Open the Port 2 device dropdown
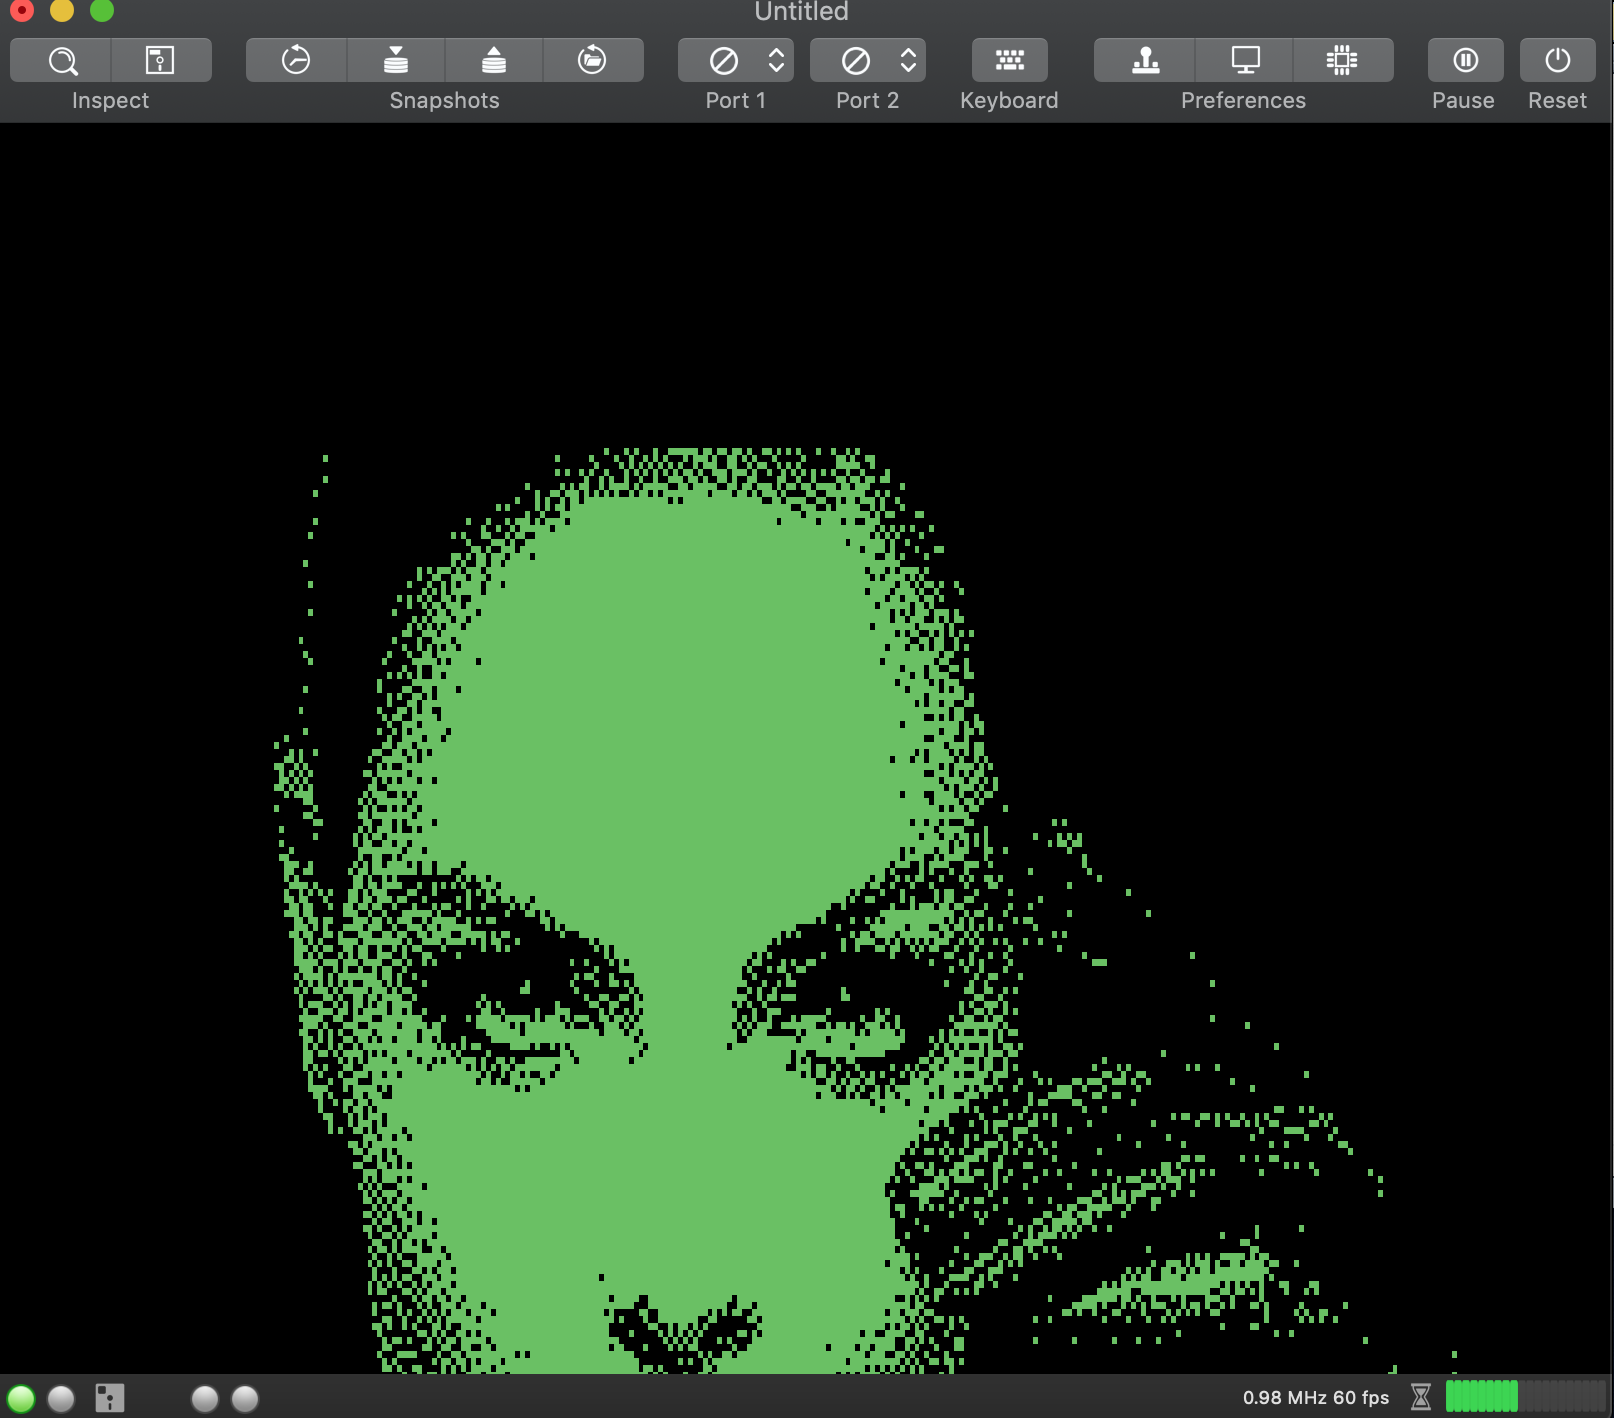 pyautogui.click(x=868, y=61)
